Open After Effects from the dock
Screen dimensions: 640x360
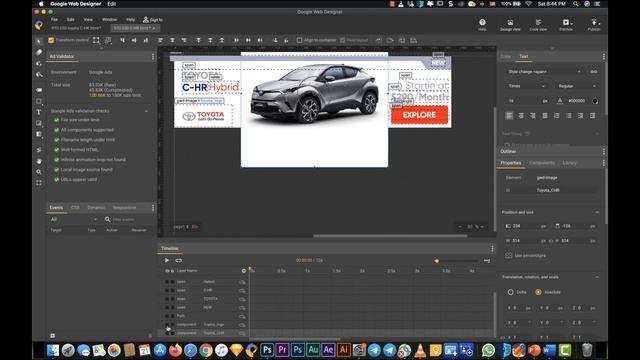tap(328, 350)
